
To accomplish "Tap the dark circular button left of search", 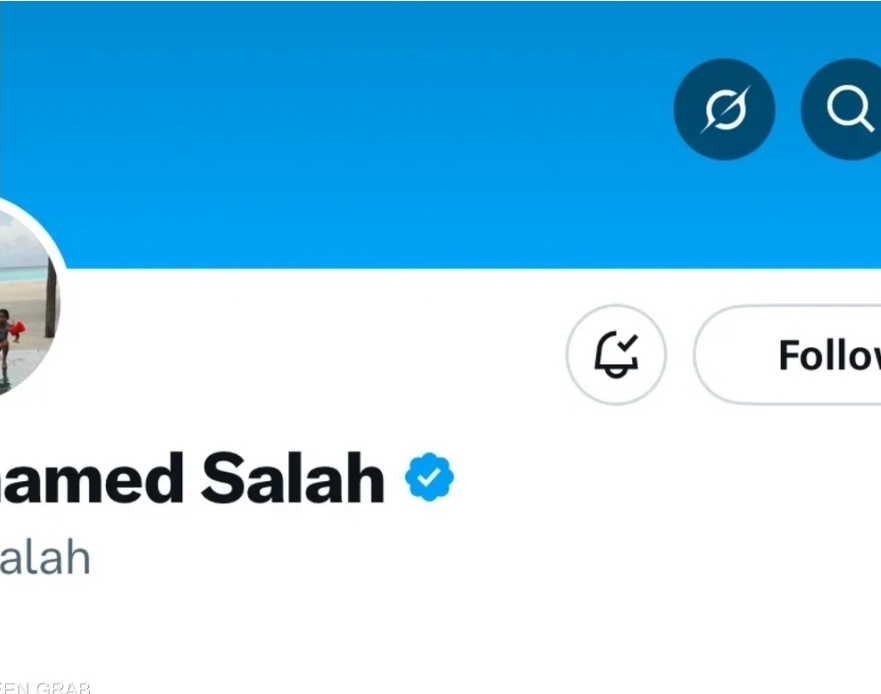I will click(x=724, y=109).
